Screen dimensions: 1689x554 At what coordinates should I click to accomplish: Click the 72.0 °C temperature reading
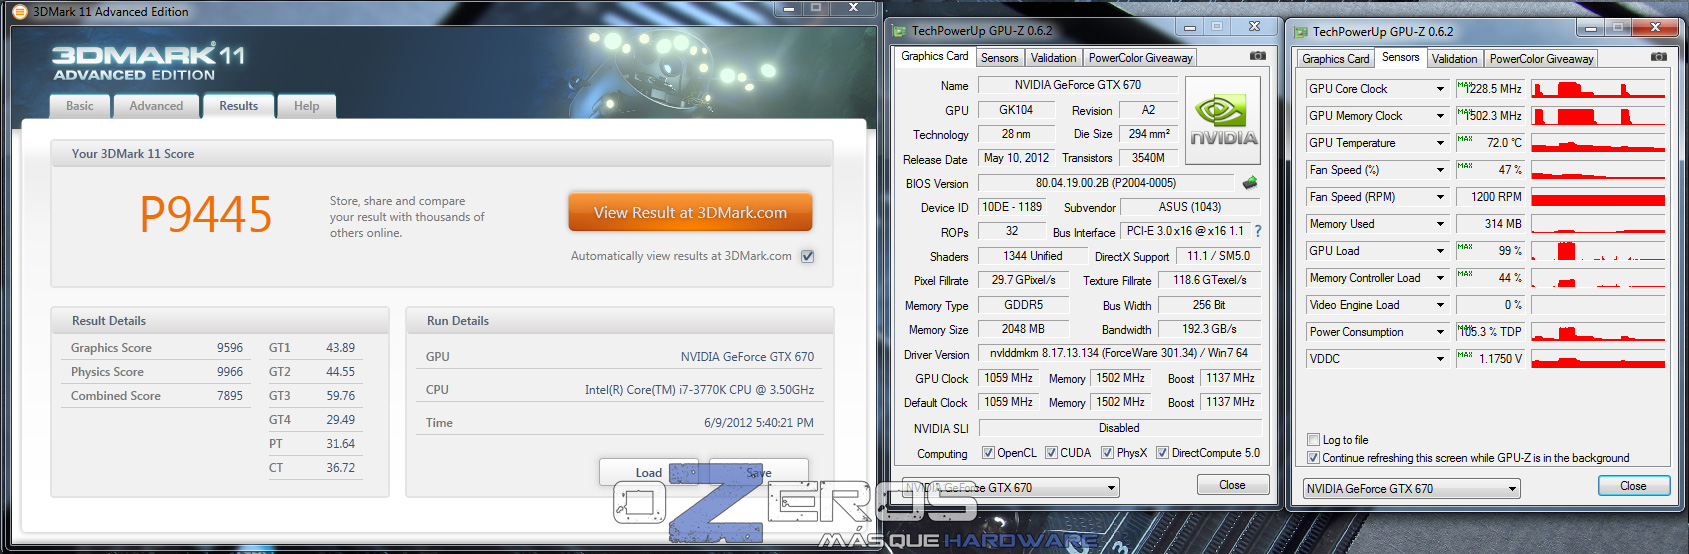pyautogui.click(x=1490, y=143)
